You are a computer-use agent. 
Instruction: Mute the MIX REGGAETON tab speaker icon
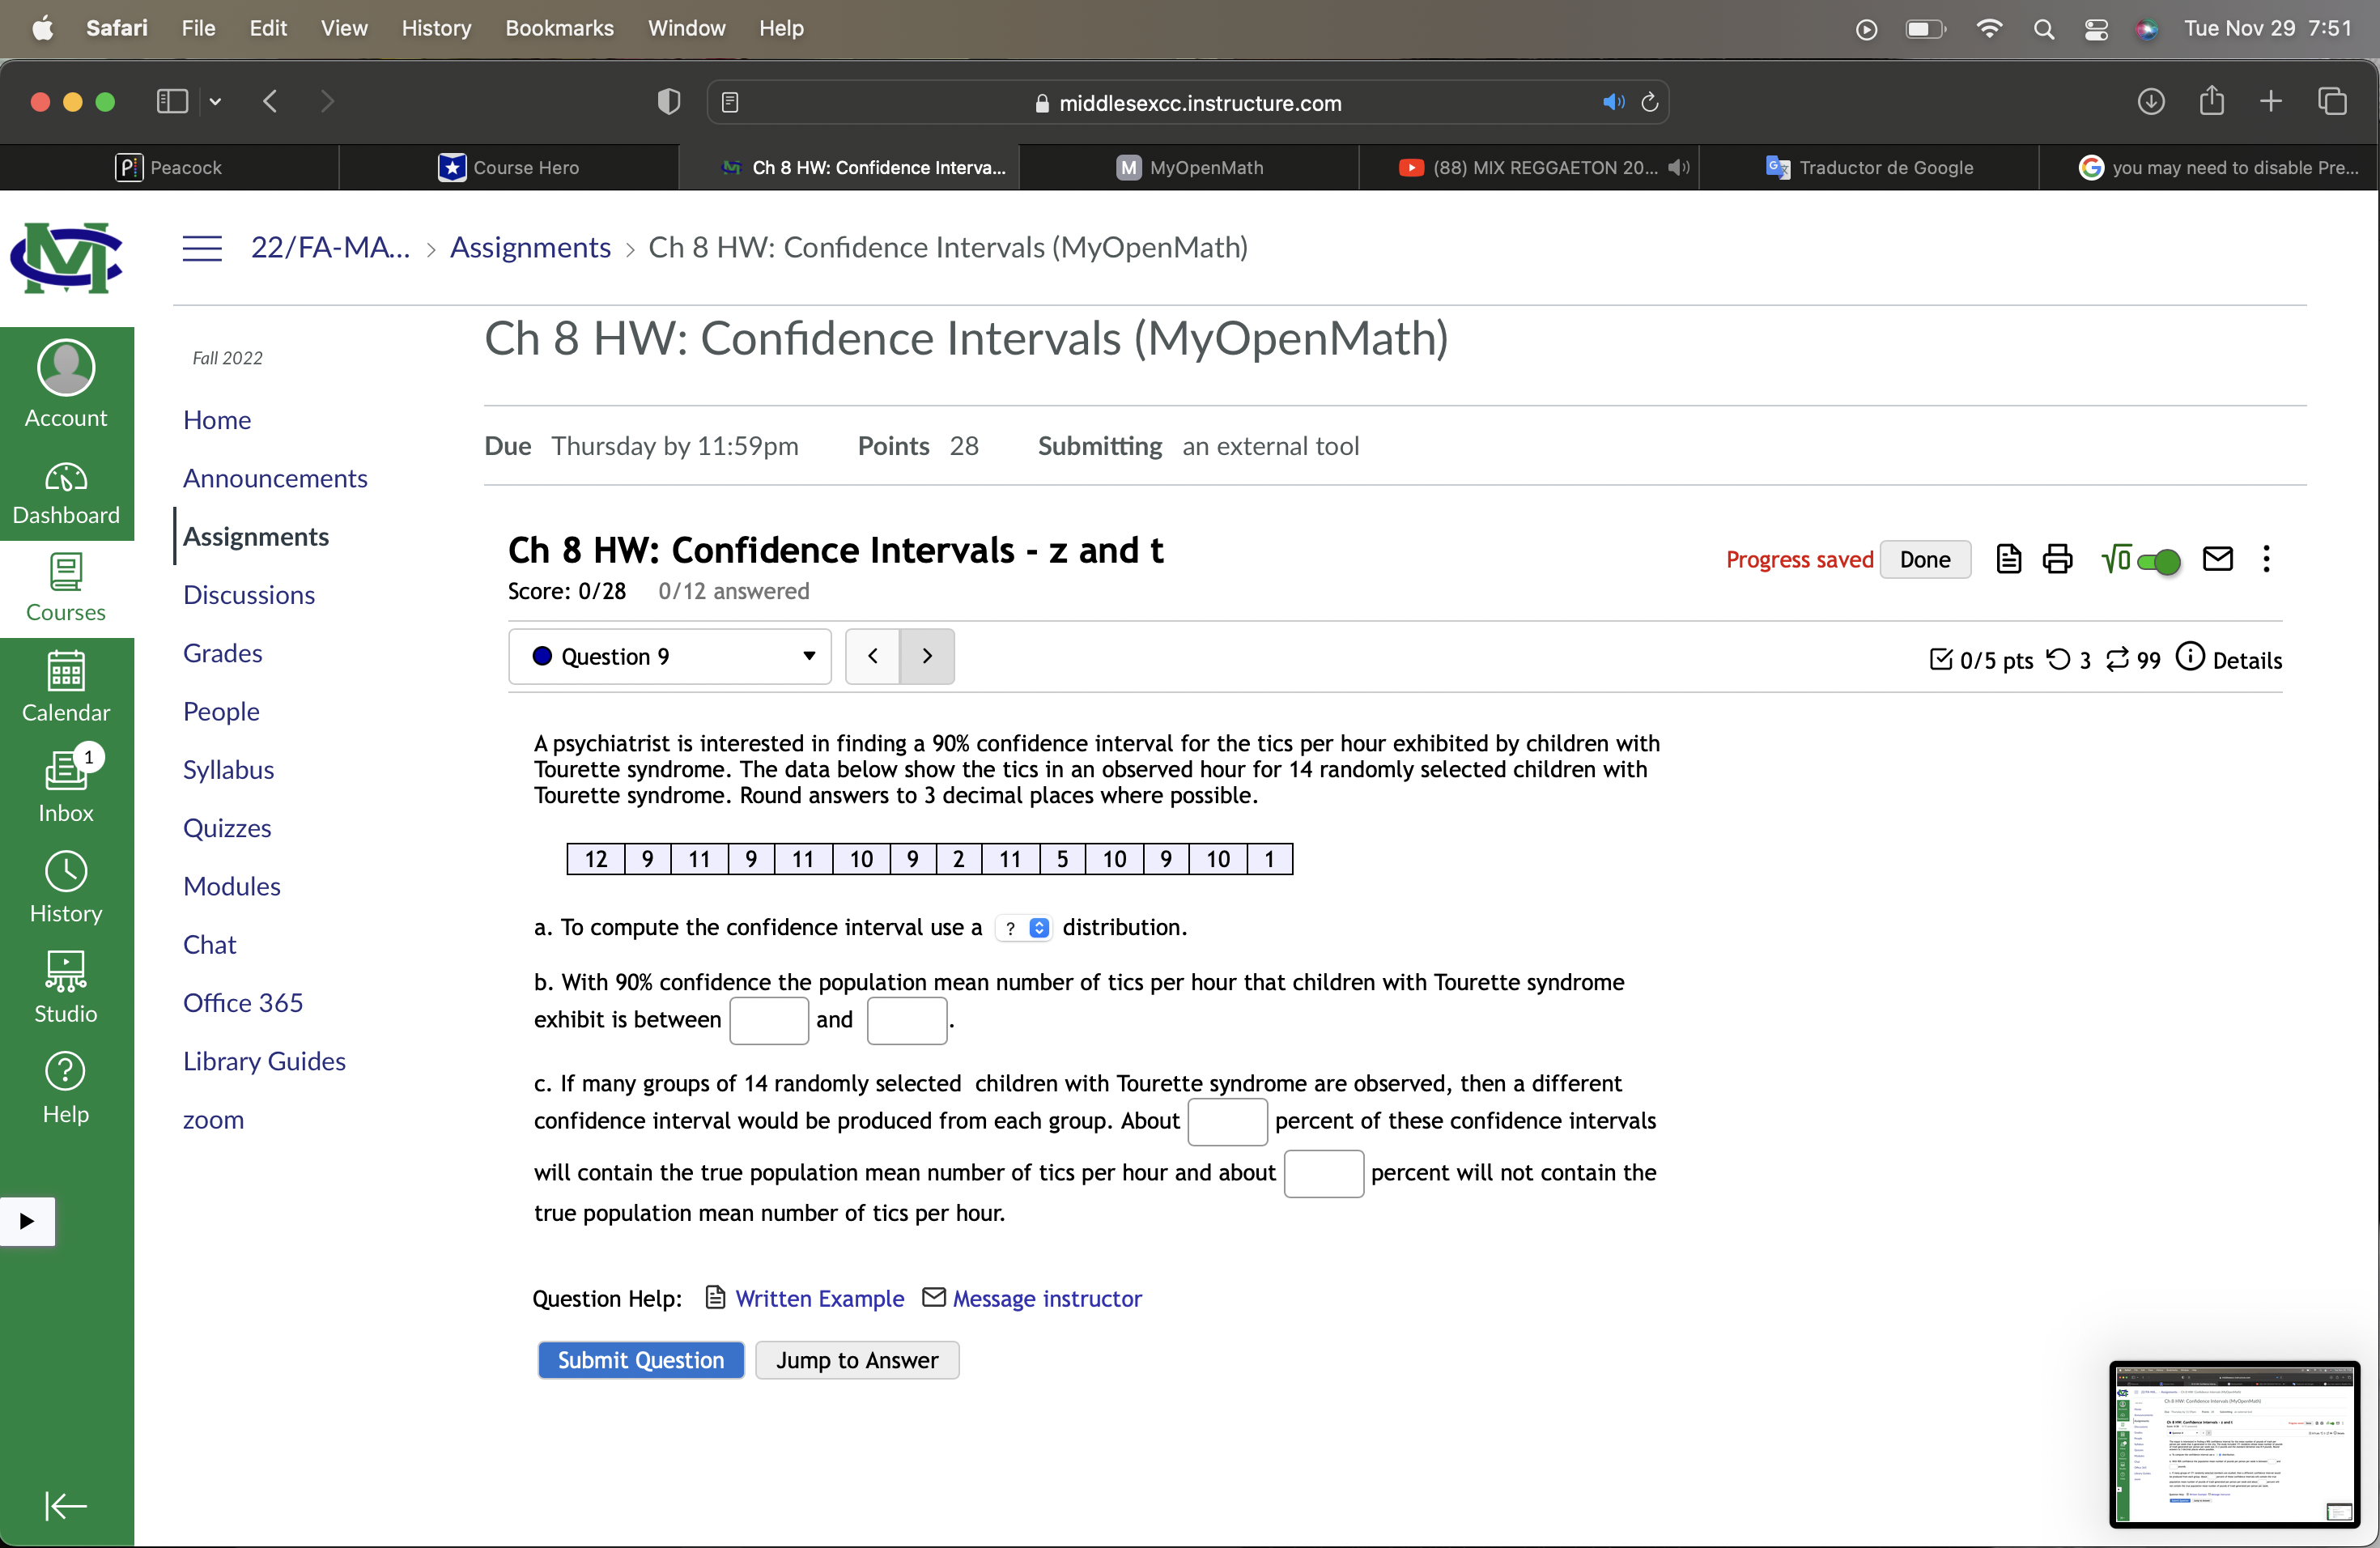(1679, 167)
